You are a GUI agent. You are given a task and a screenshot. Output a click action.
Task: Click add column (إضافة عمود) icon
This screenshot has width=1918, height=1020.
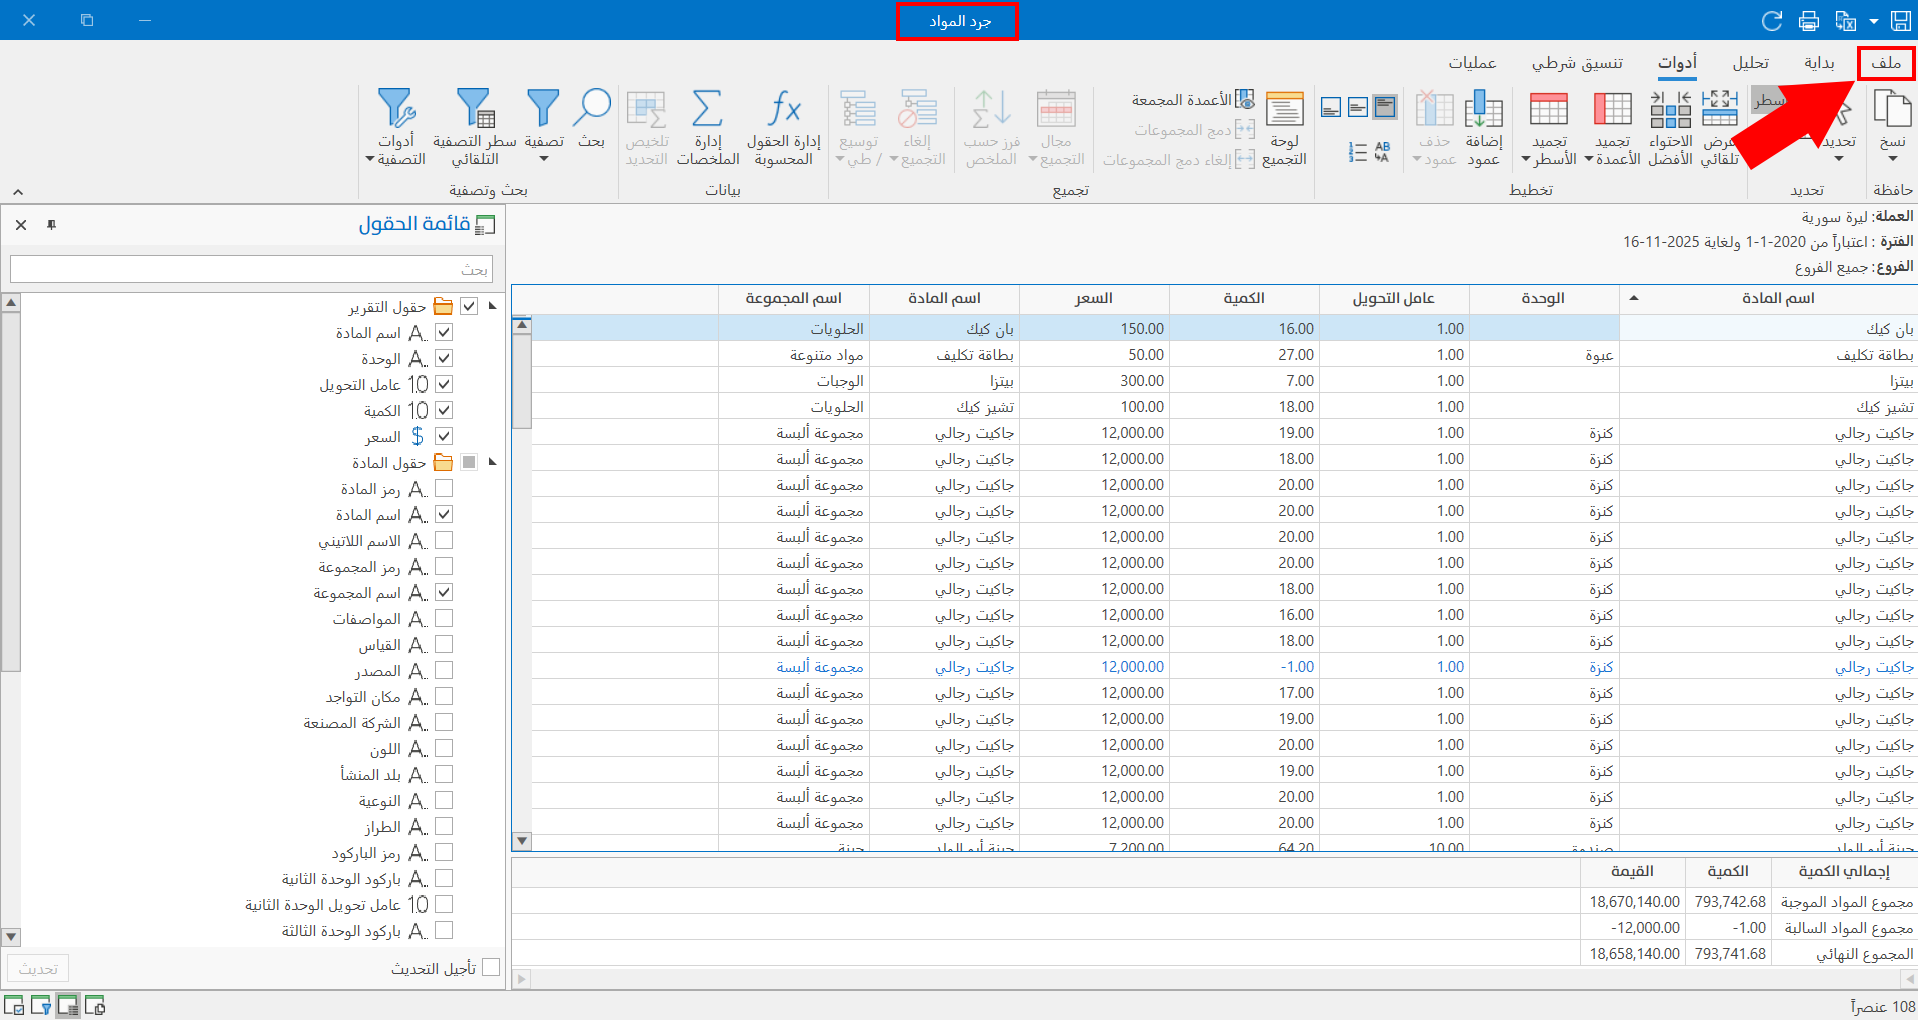[1483, 108]
